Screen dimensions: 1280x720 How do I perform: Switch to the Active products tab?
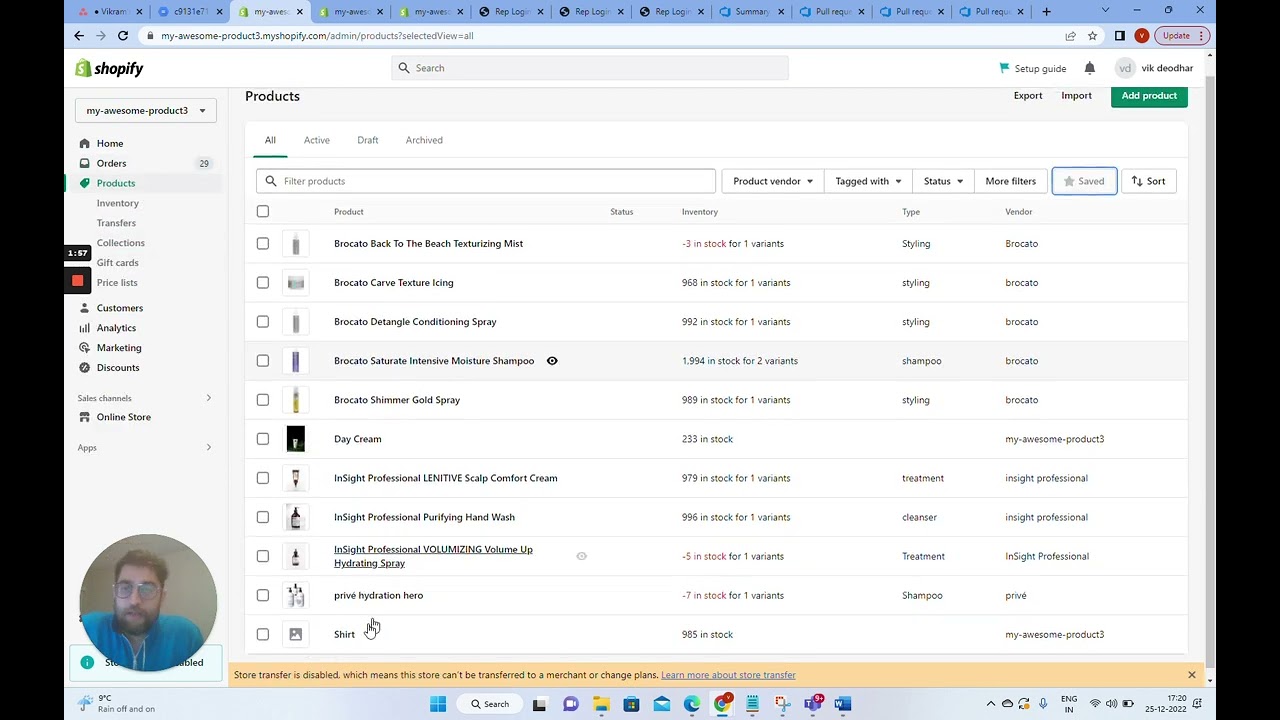(316, 140)
